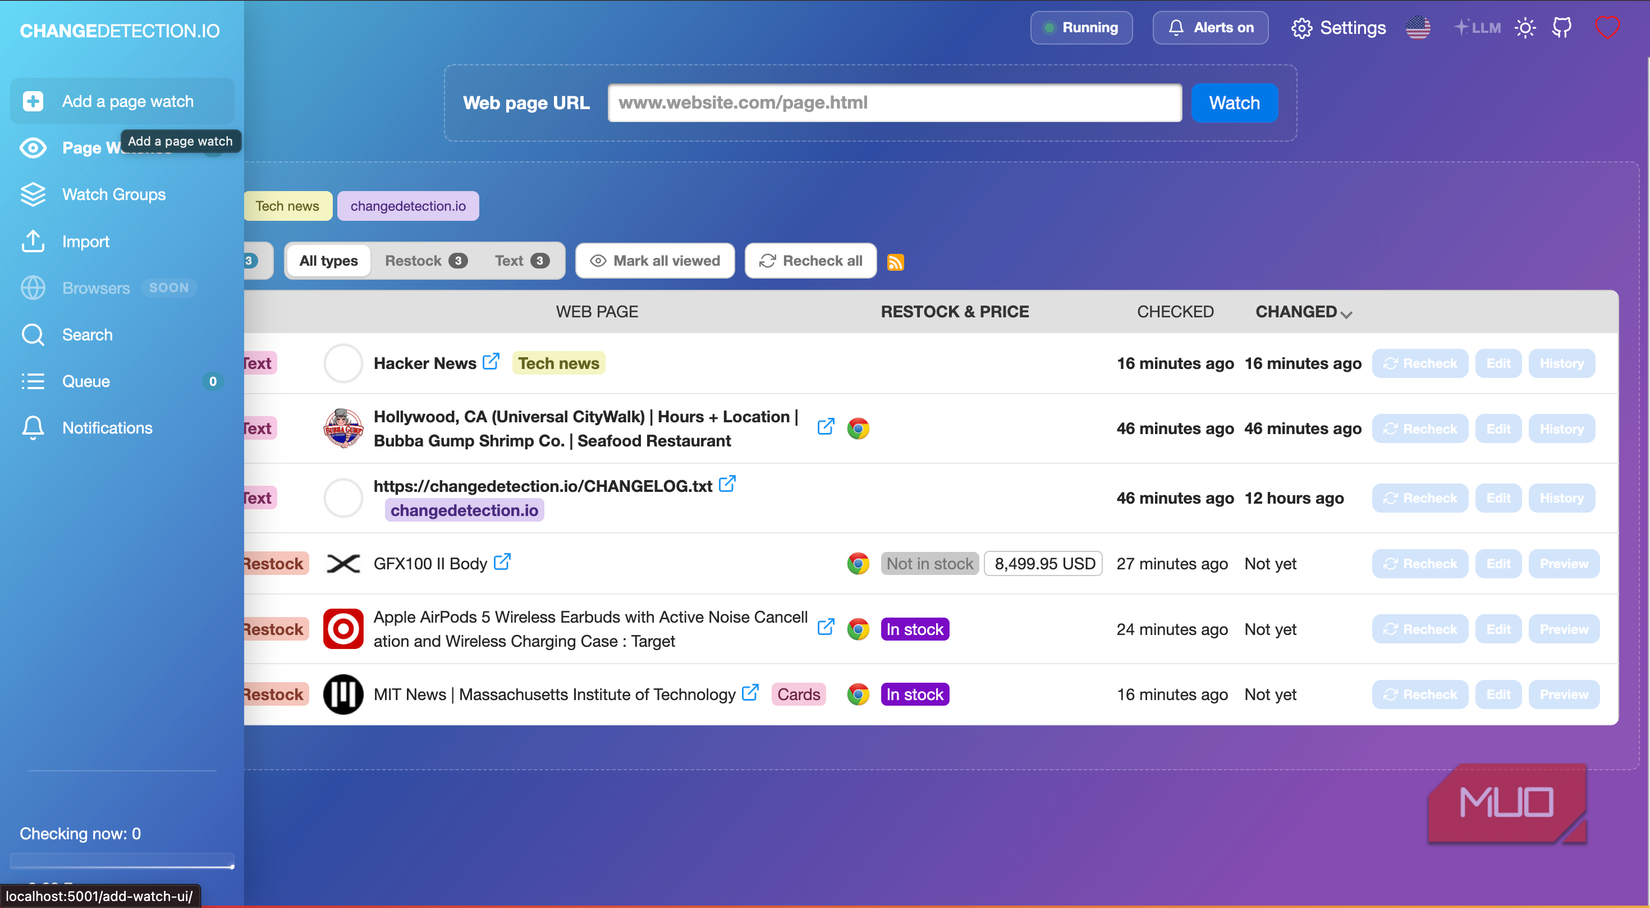Click the Web page URL input field

pos(895,103)
